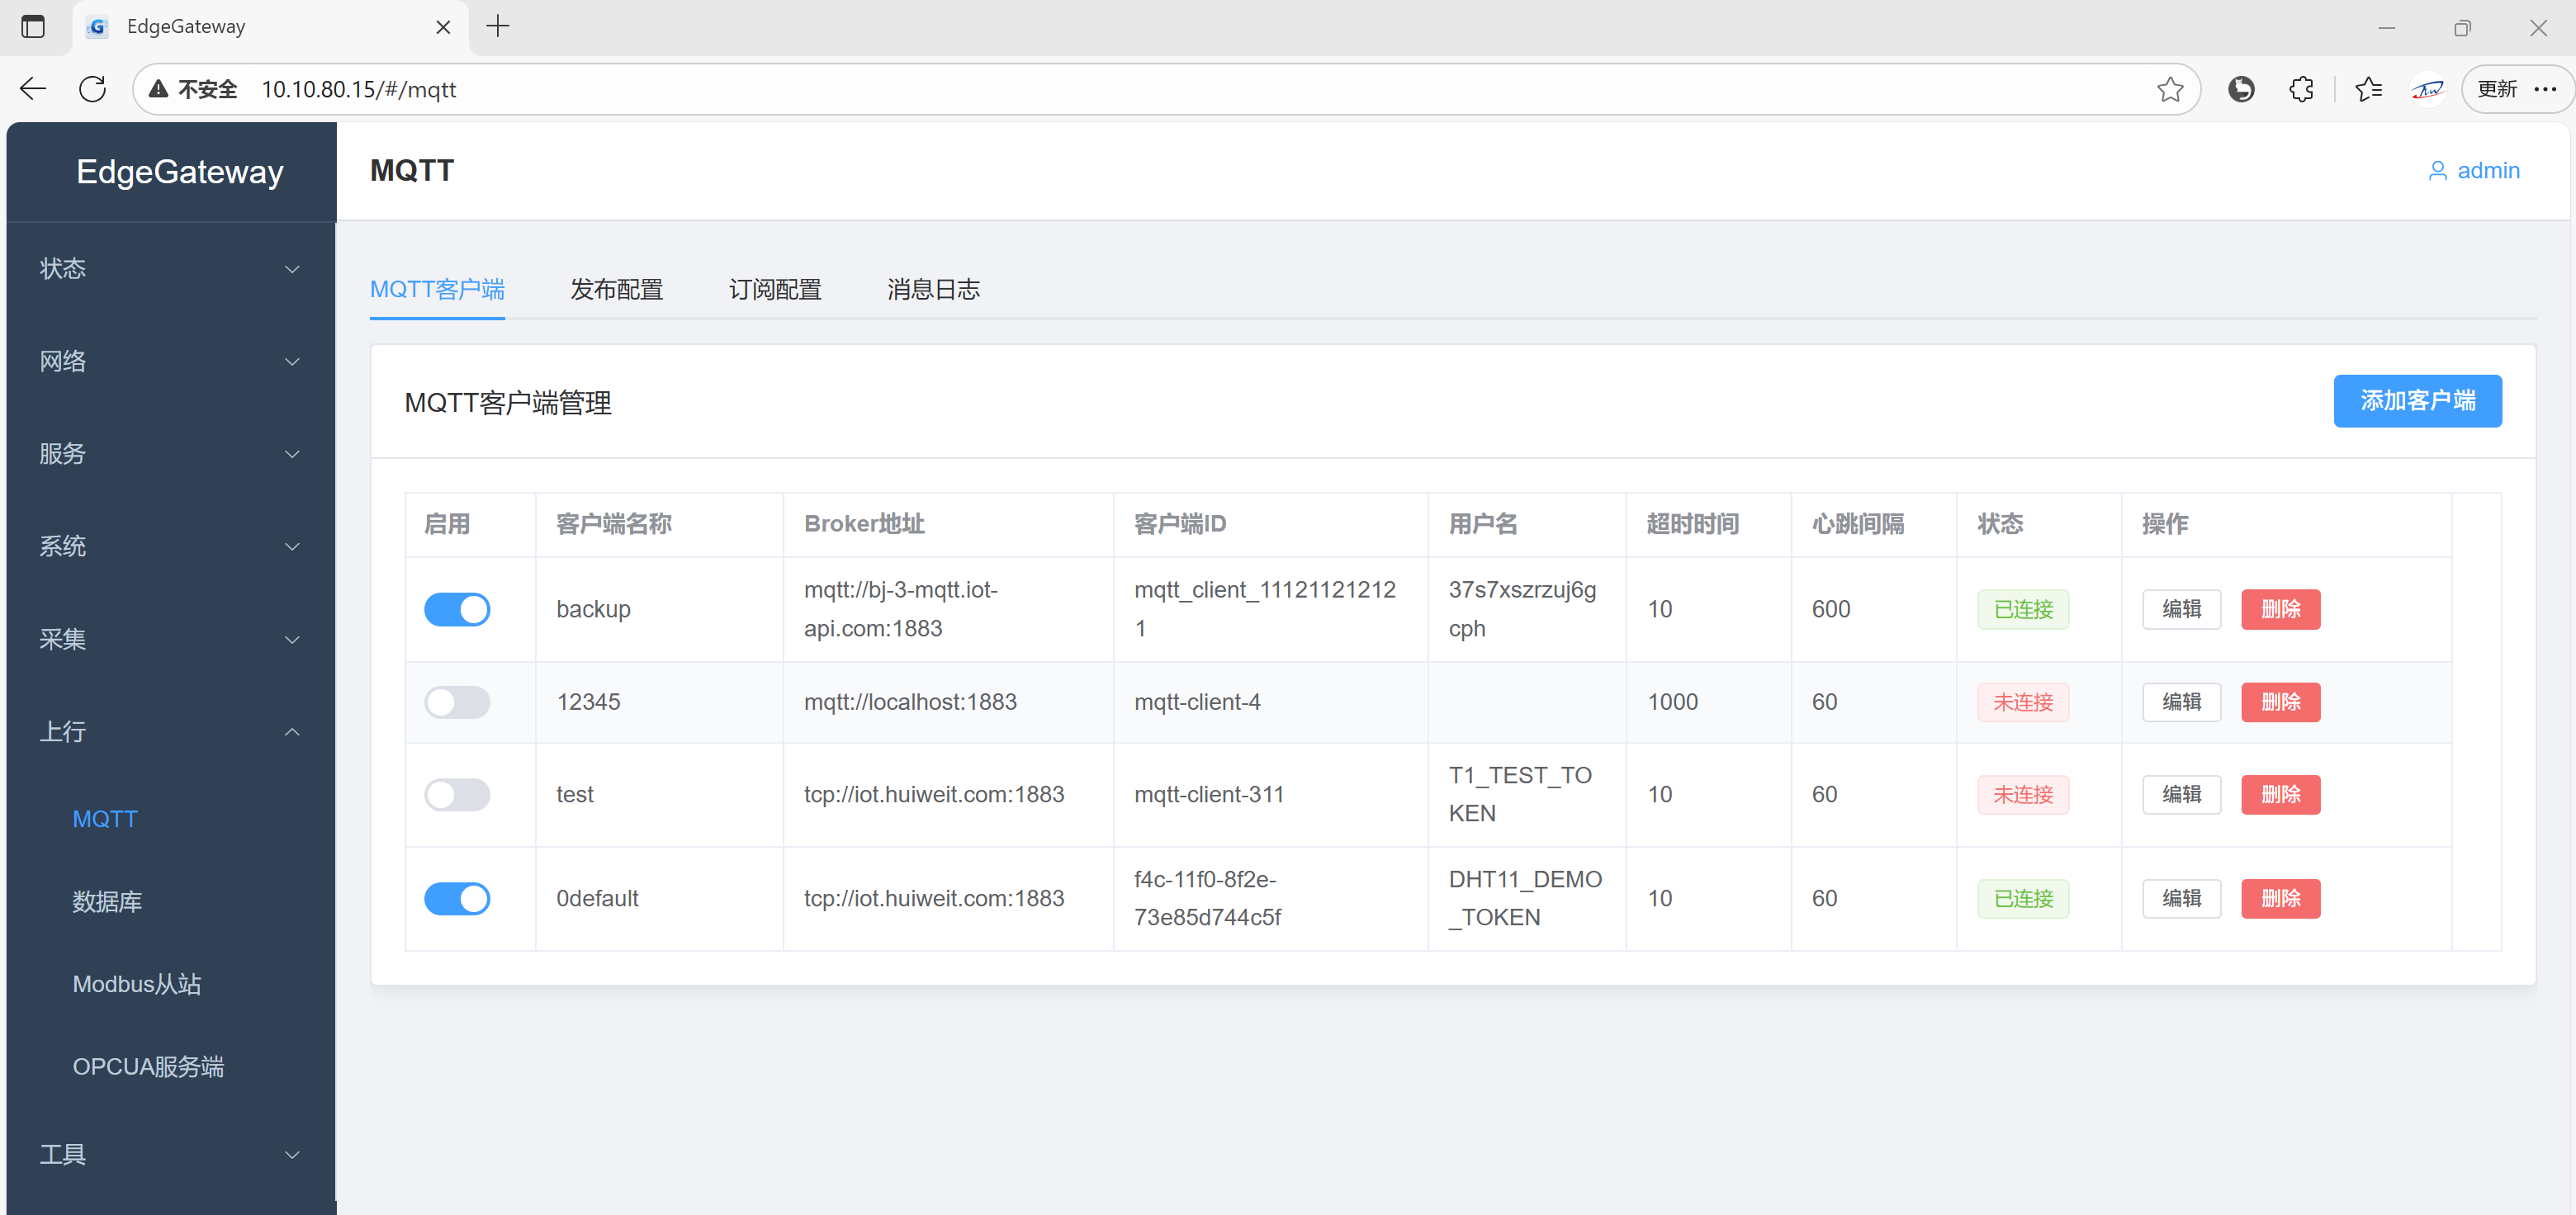Screen dimensions: 2576x1215
Task: Click the 添加客户端 button
Action: (2416, 401)
